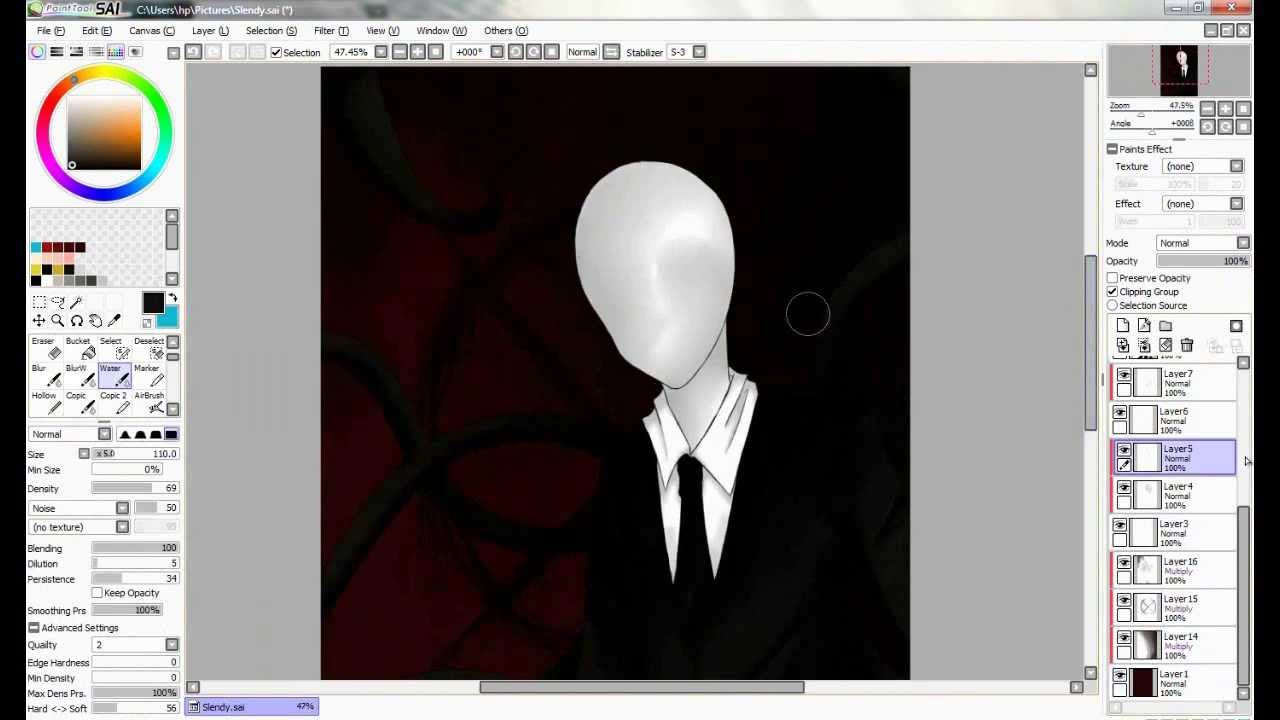
Task: Activate the rectangular selection tool
Action: pyautogui.click(x=38, y=302)
